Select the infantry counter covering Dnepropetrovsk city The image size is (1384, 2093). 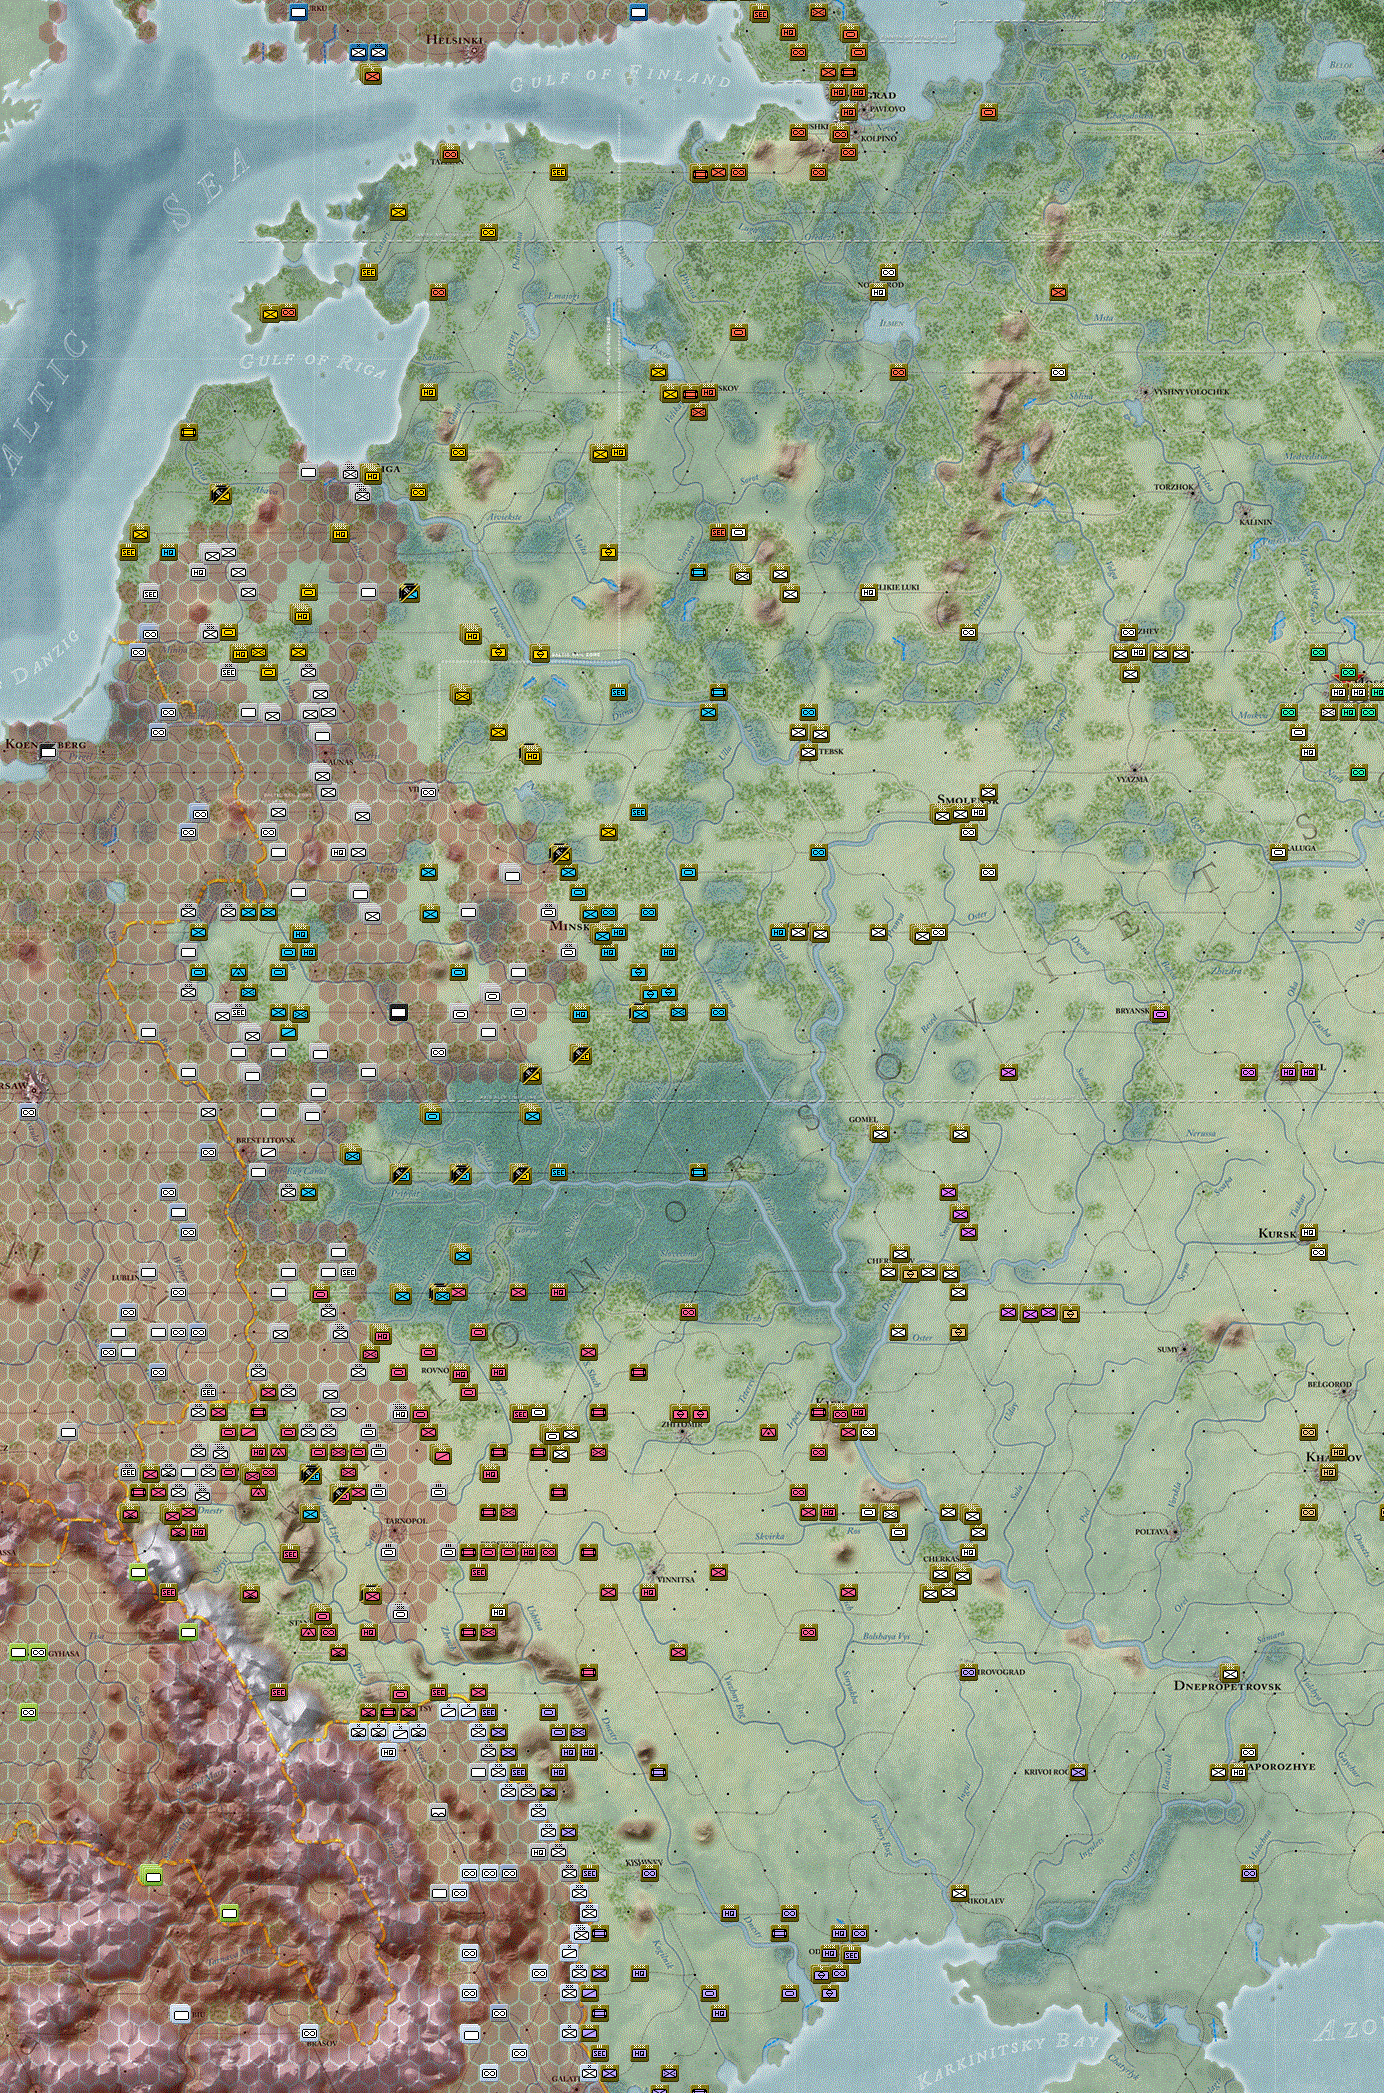coord(1230,1673)
